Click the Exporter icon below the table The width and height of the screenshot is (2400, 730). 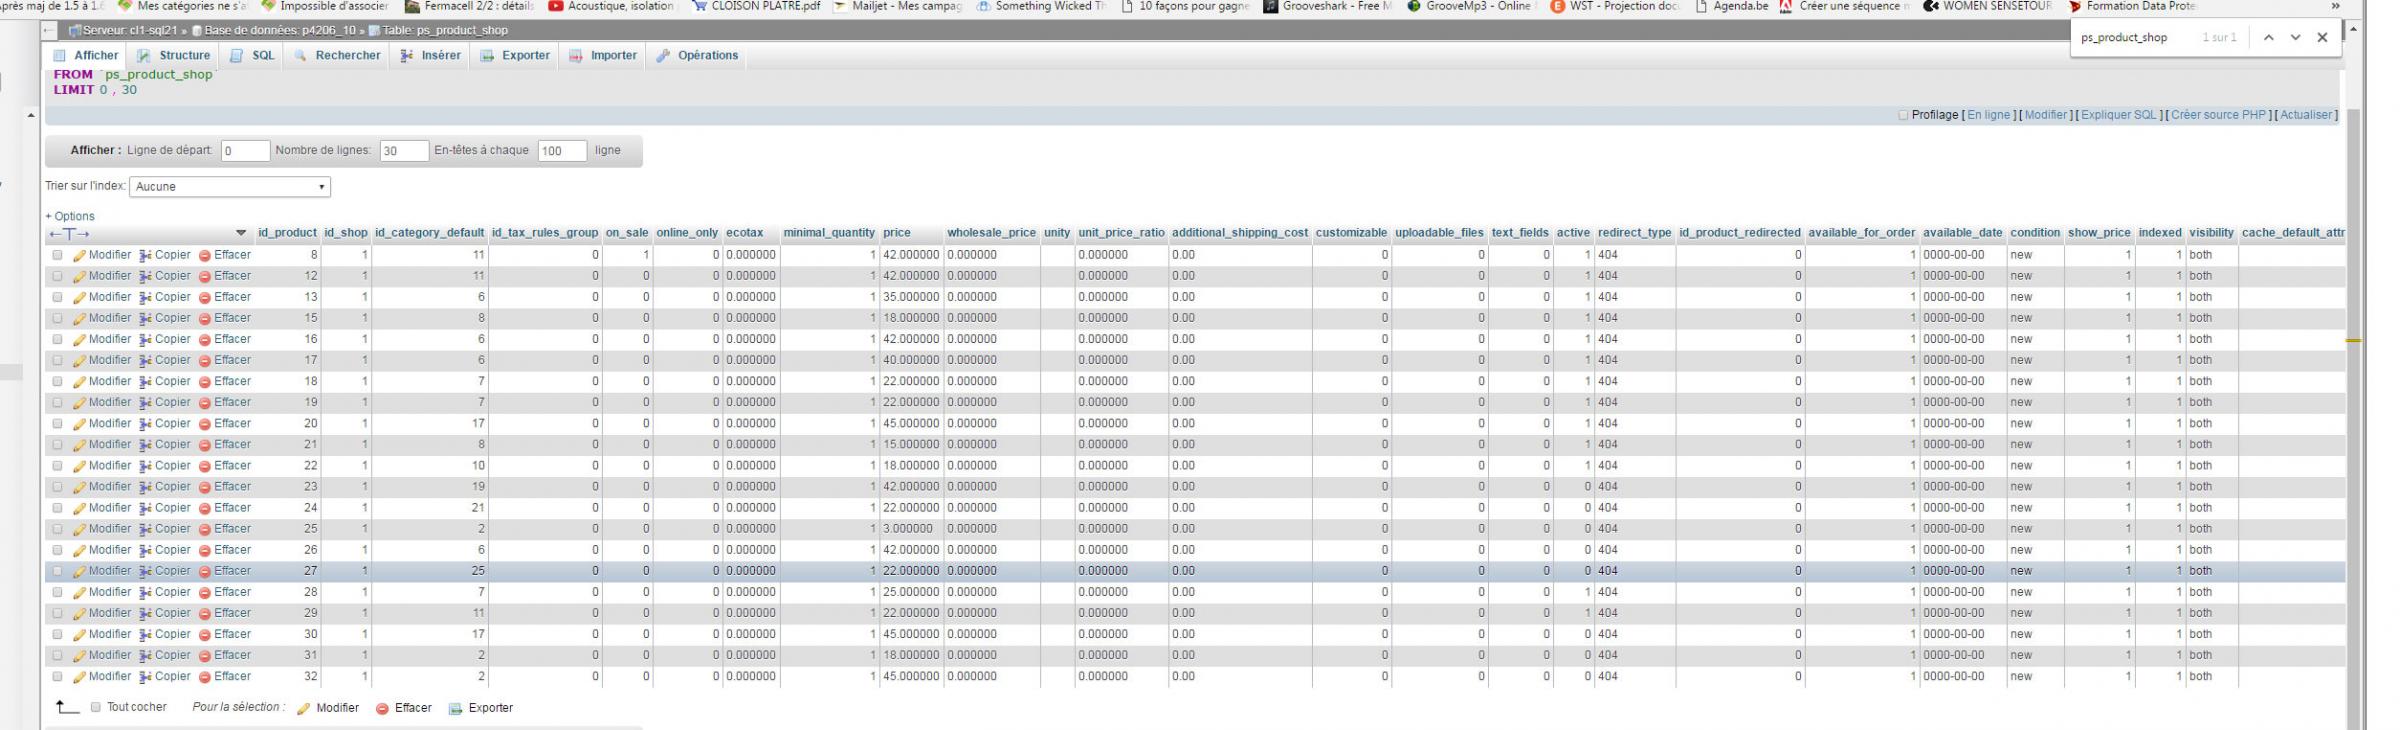pos(456,709)
